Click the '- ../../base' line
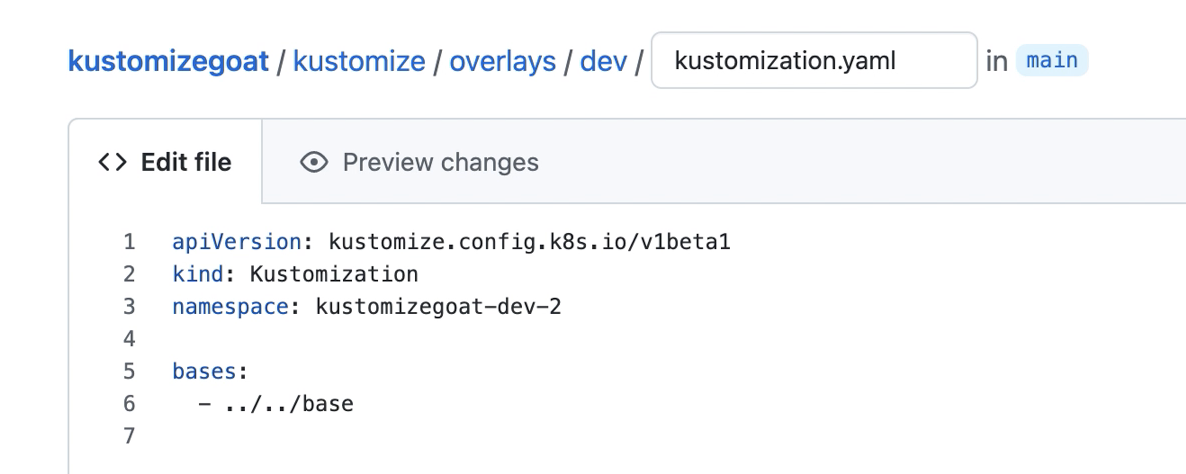This screenshot has height=474, width=1186. coord(276,404)
